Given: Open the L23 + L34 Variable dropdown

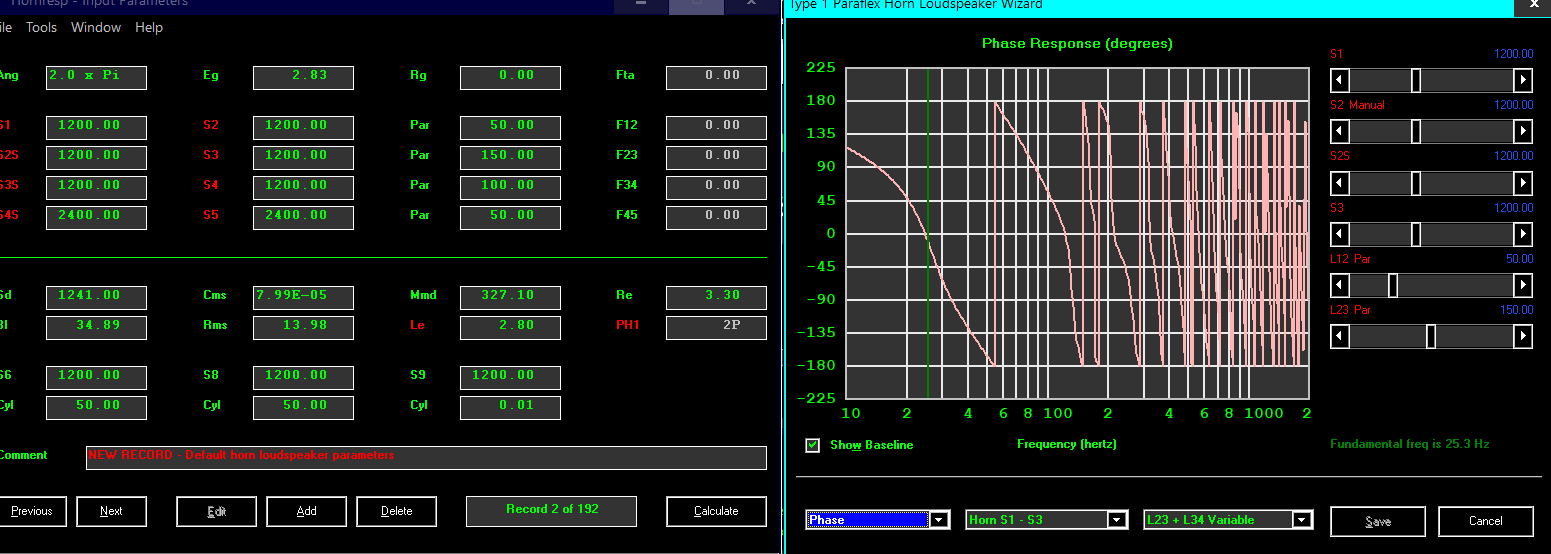Looking at the screenshot, I should (1302, 520).
